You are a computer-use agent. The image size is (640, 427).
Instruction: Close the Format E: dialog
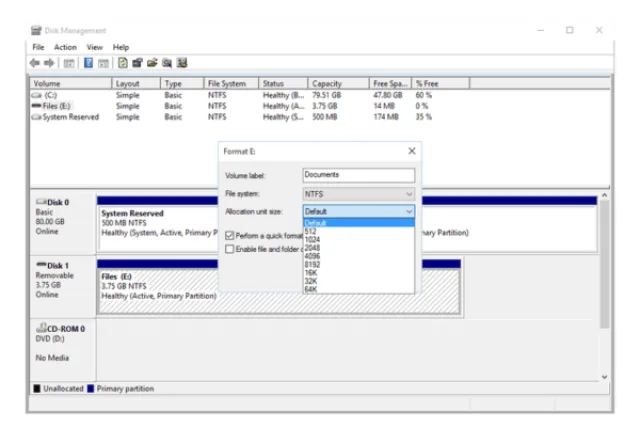click(412, 151)
